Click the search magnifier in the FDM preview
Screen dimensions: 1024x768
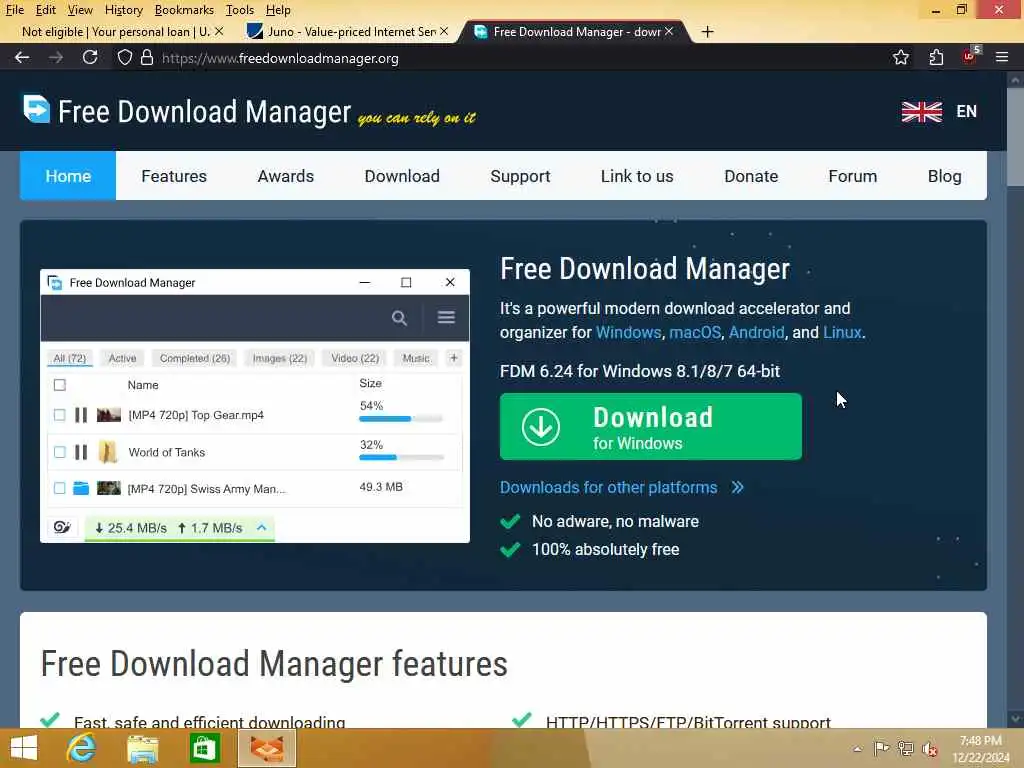[x=399, y=318]
